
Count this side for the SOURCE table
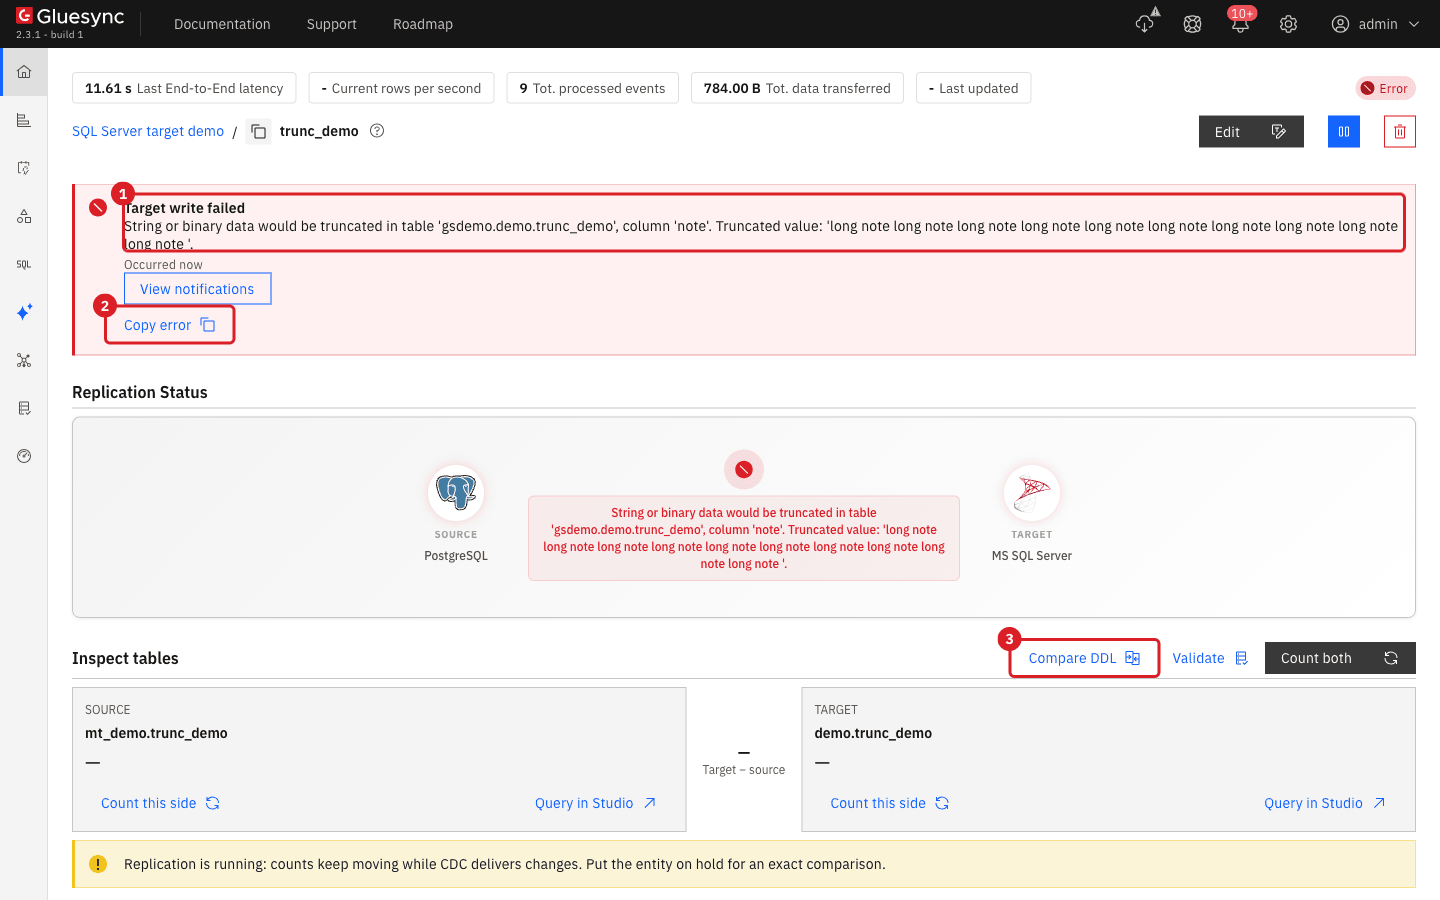(160, 803)
